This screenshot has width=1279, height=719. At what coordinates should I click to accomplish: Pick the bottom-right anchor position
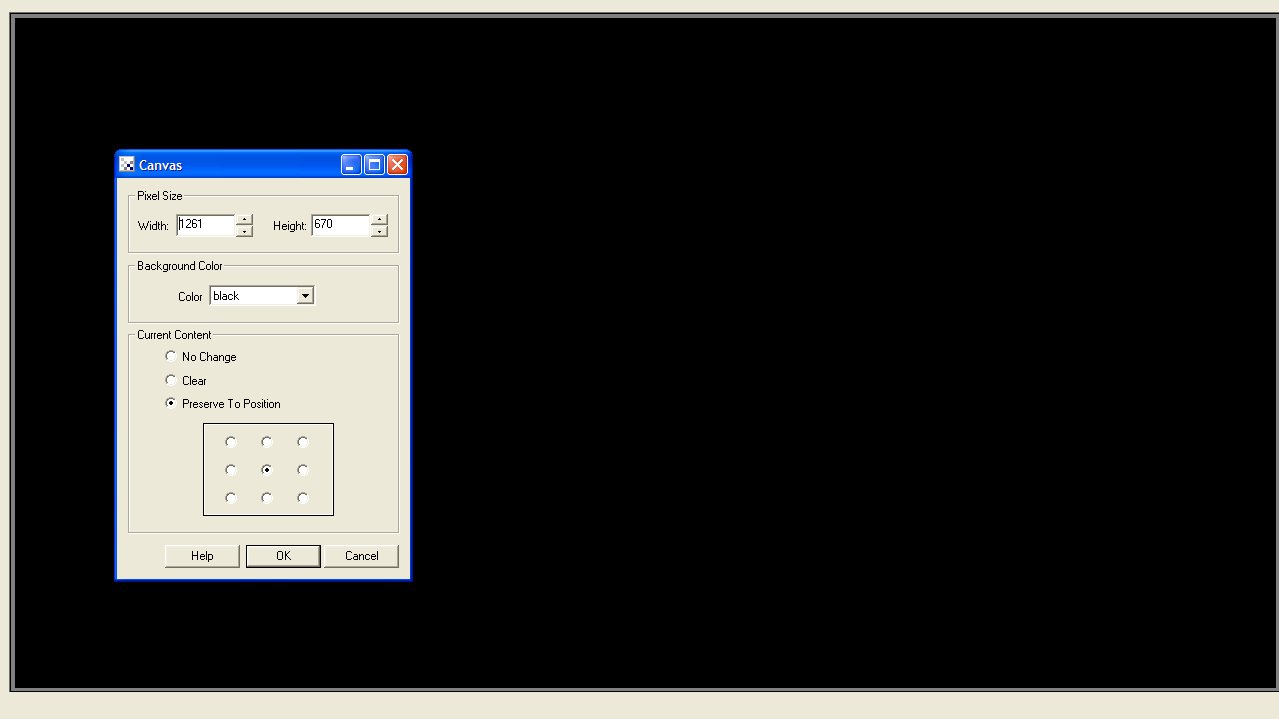tap(303, 497)
